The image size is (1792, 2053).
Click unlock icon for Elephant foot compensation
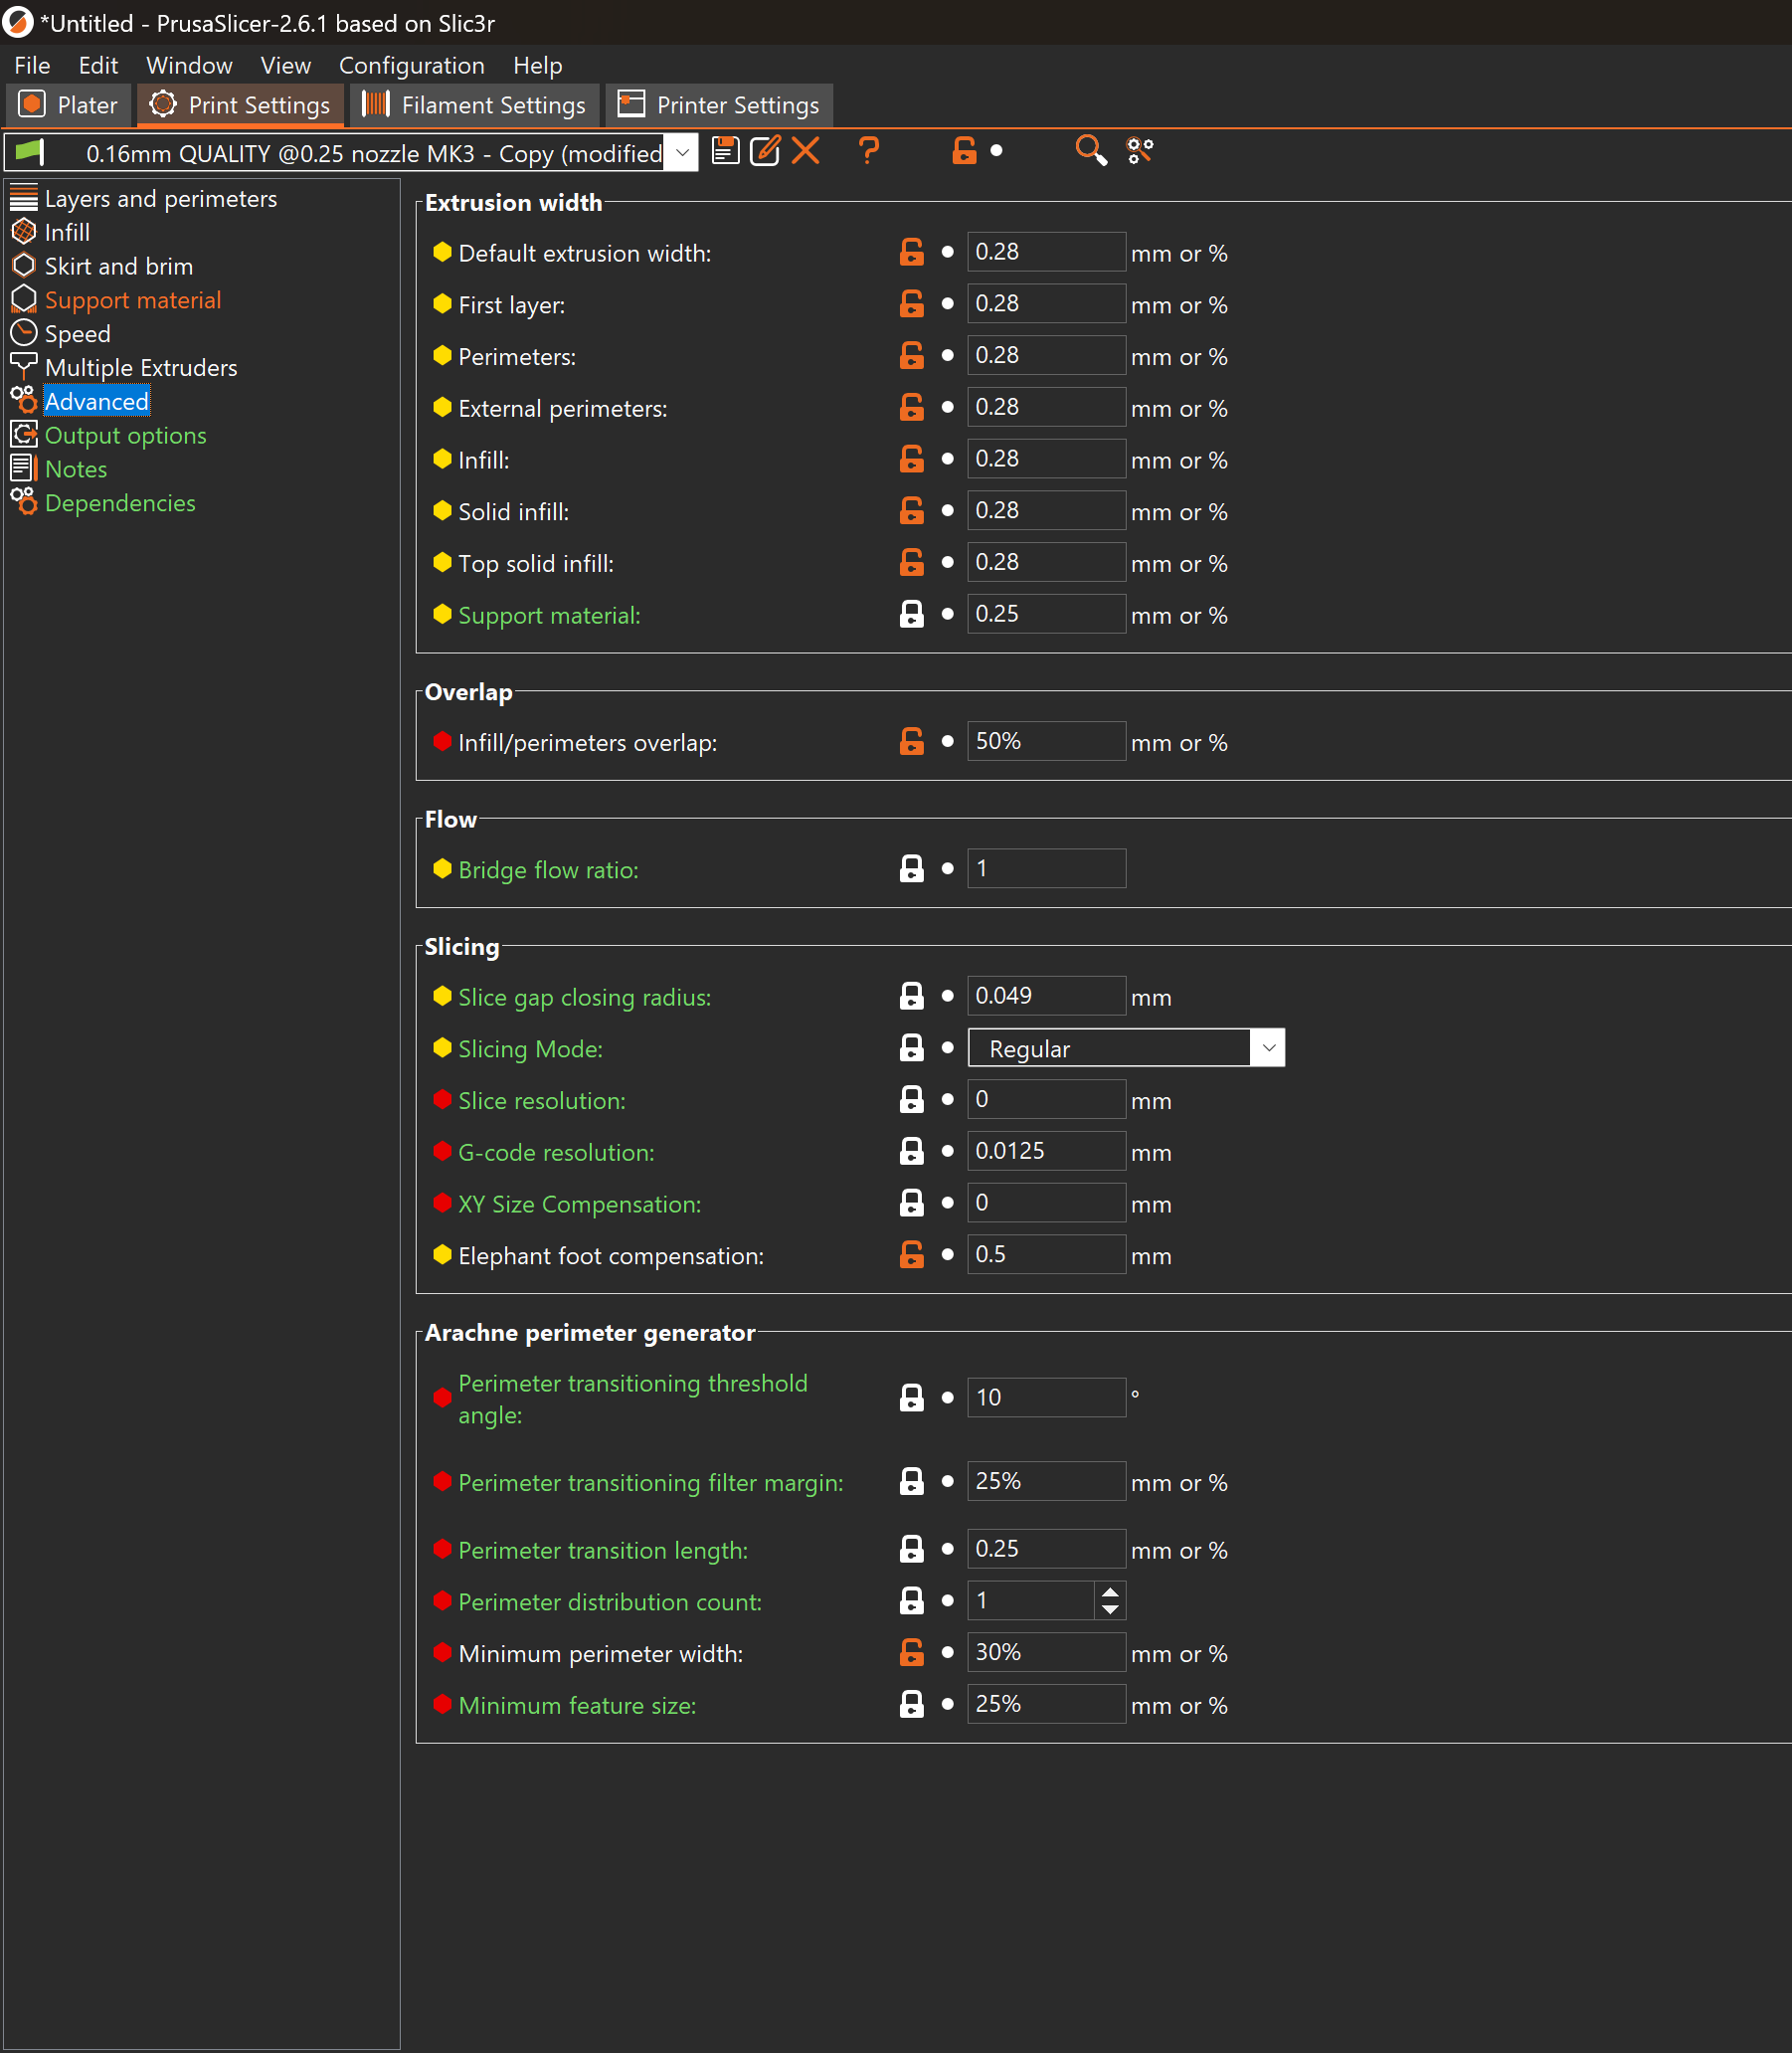coord(911,1255)
